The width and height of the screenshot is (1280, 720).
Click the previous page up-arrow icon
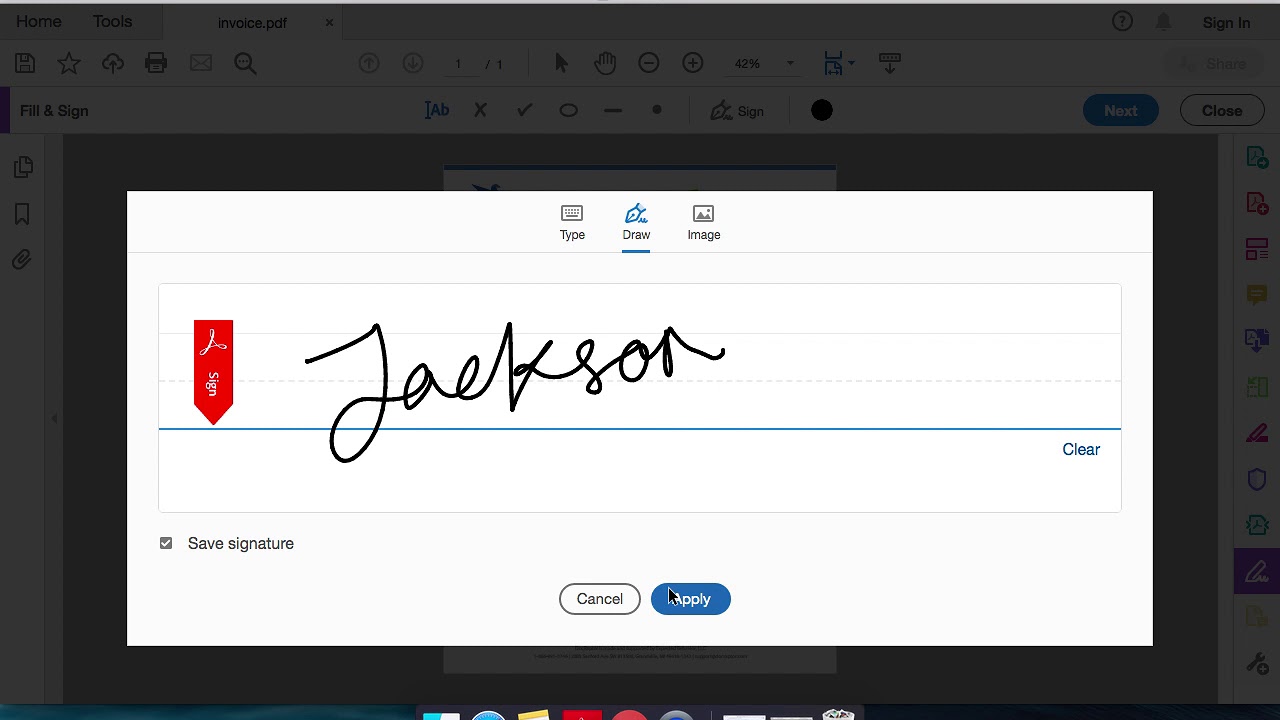tap(369, 63)
